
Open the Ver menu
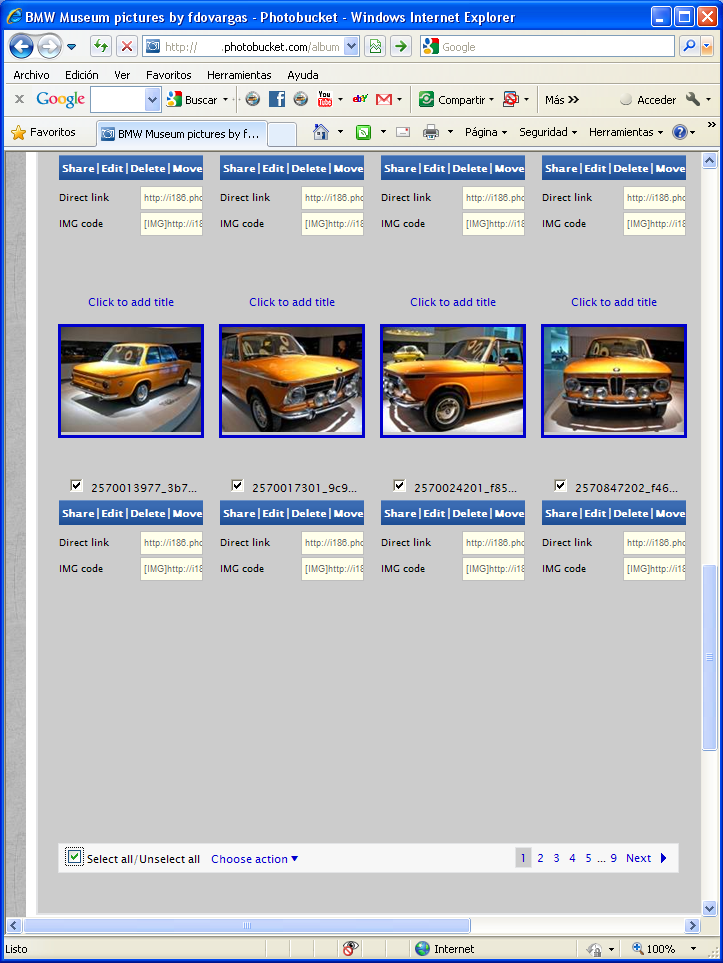click(x=122, y=75)
